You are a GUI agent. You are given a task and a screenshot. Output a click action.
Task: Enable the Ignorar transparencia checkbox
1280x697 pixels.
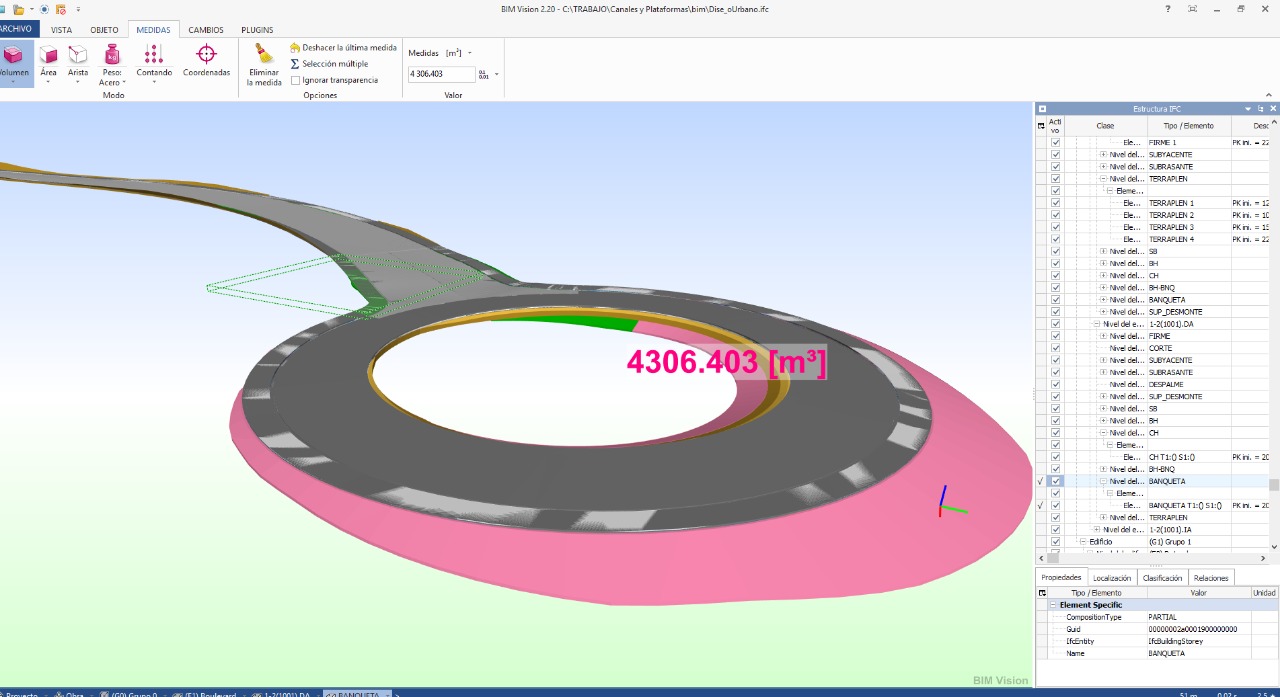296,80
